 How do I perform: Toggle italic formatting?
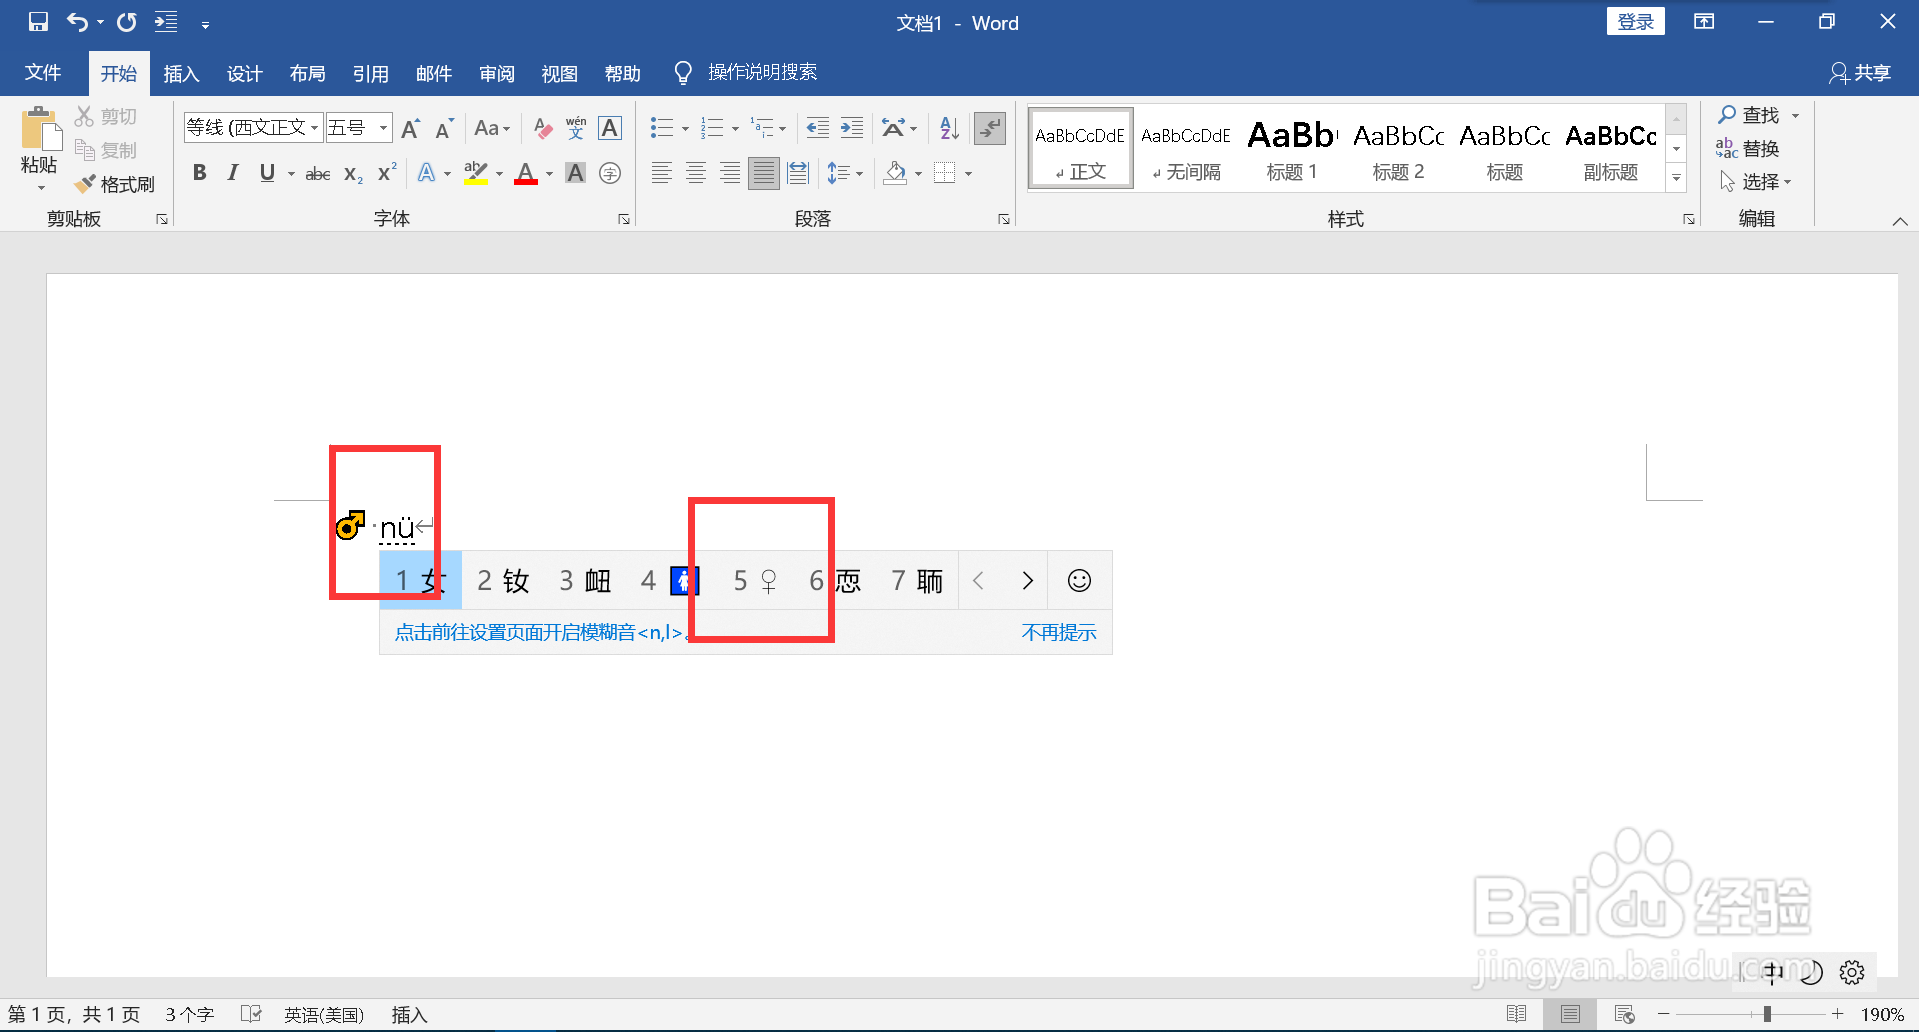point(232,173)
